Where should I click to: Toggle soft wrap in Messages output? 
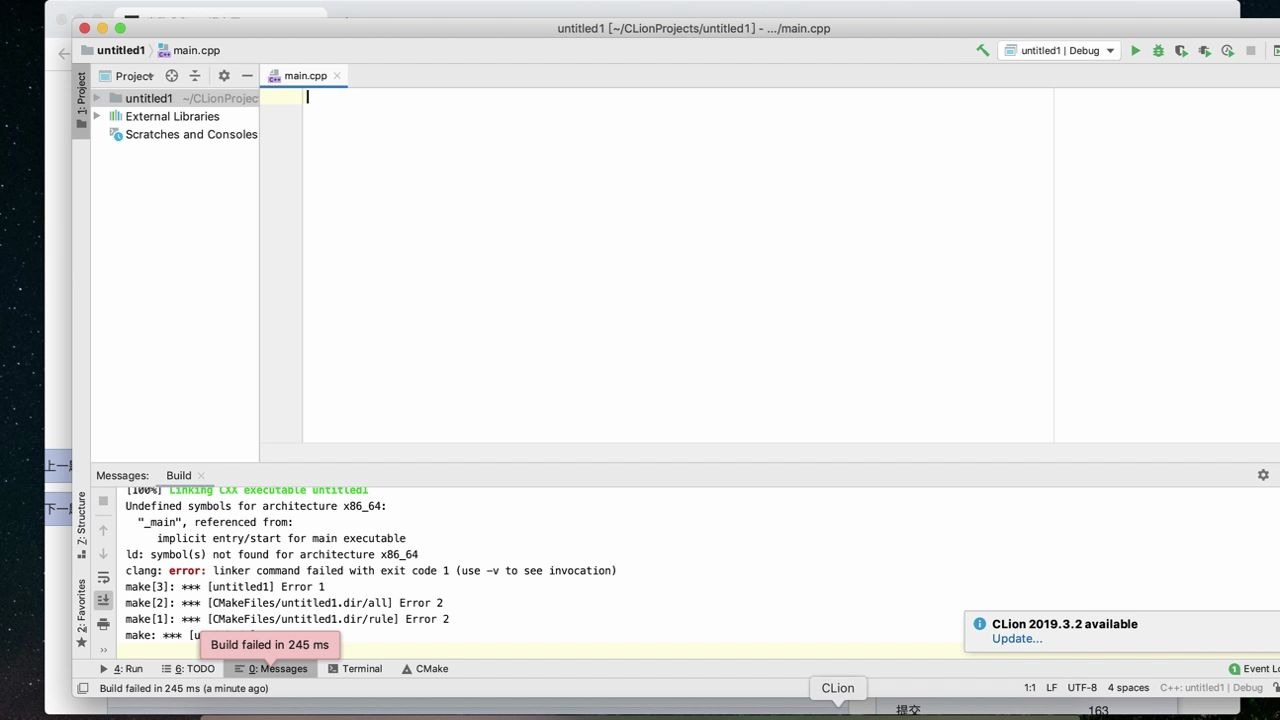click(103, 577)
